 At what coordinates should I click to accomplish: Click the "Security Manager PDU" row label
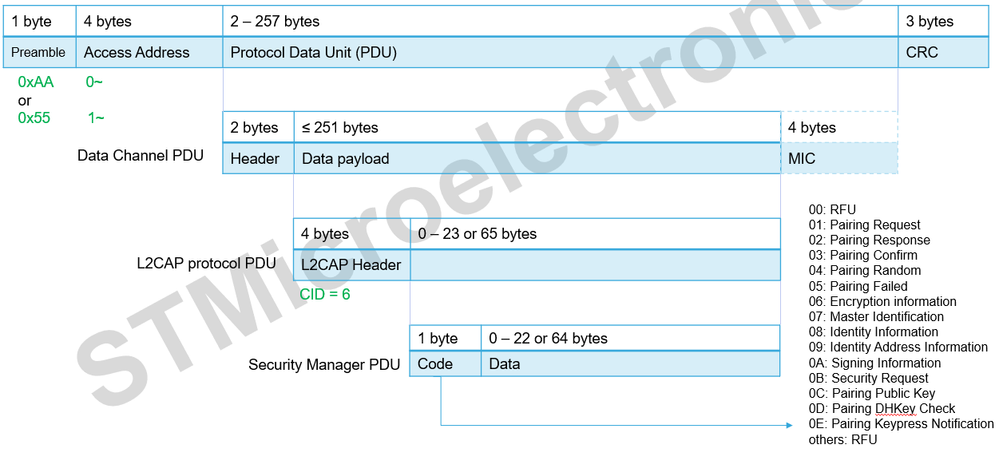[324, 365]
